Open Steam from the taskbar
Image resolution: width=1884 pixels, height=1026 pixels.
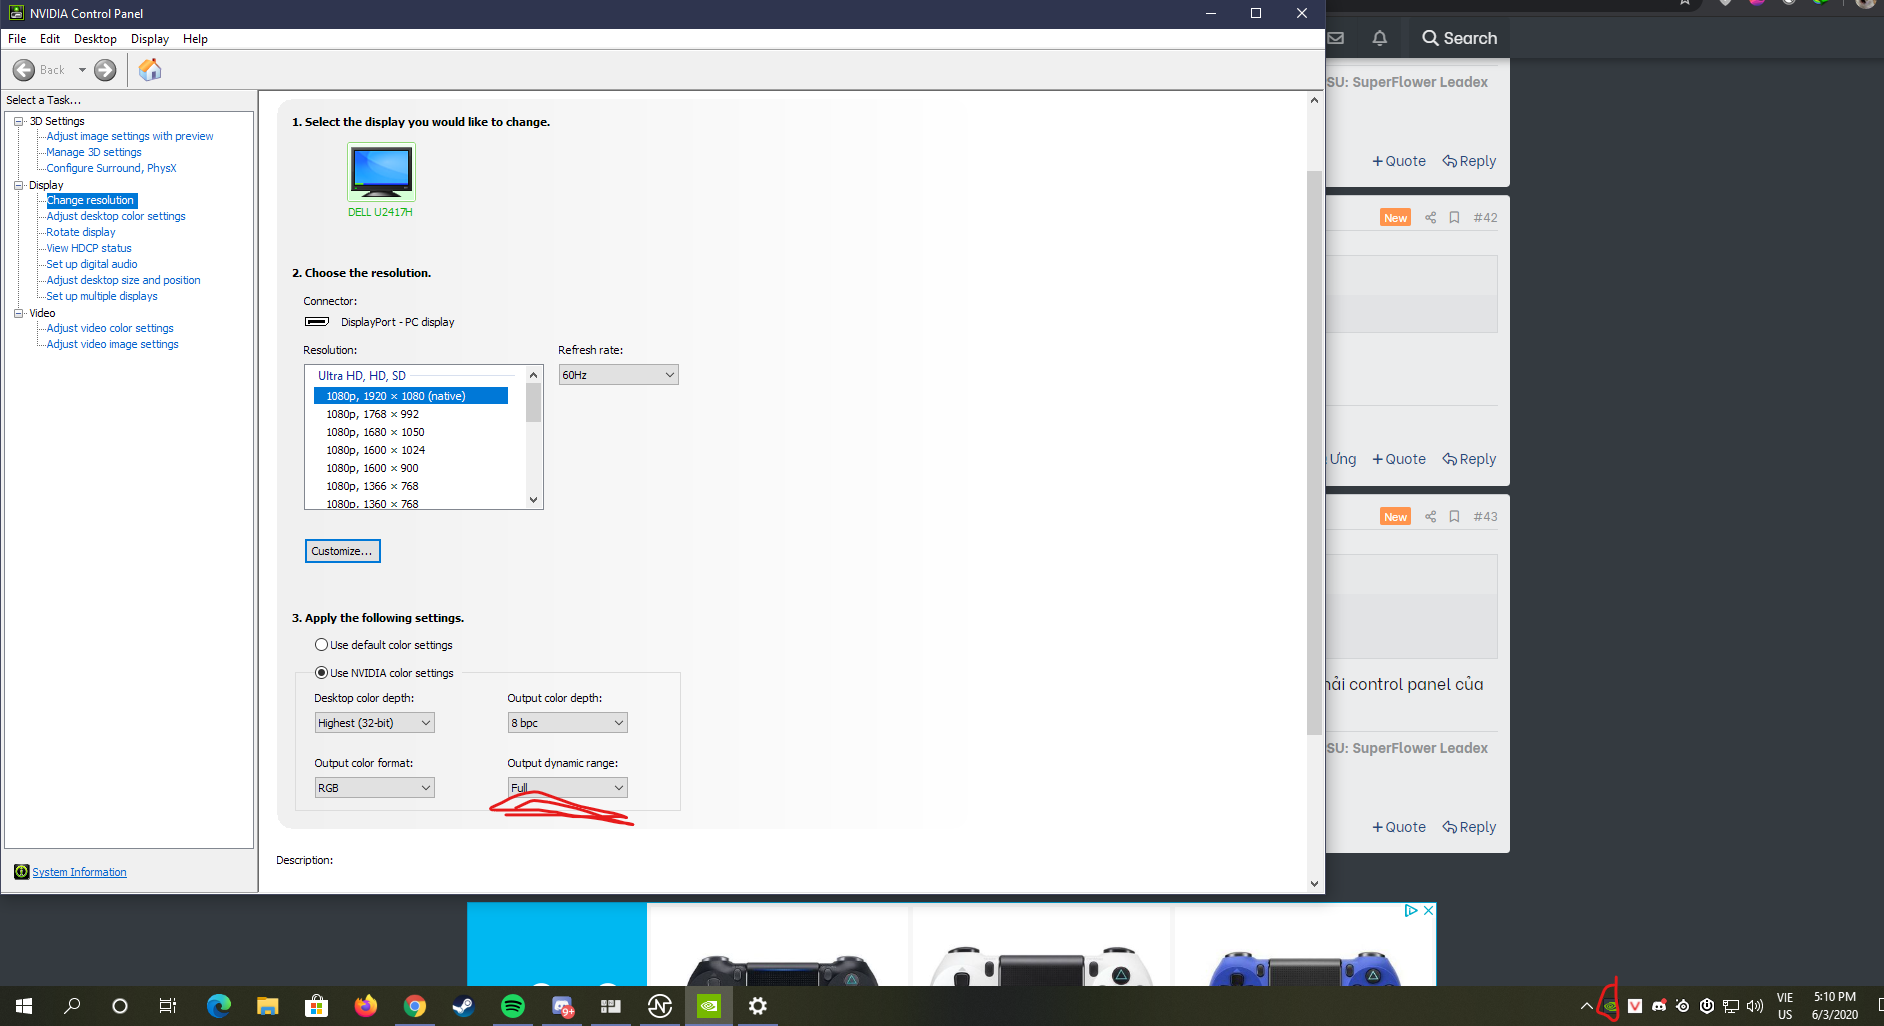pyautogui.click(x=463, y=1006)
